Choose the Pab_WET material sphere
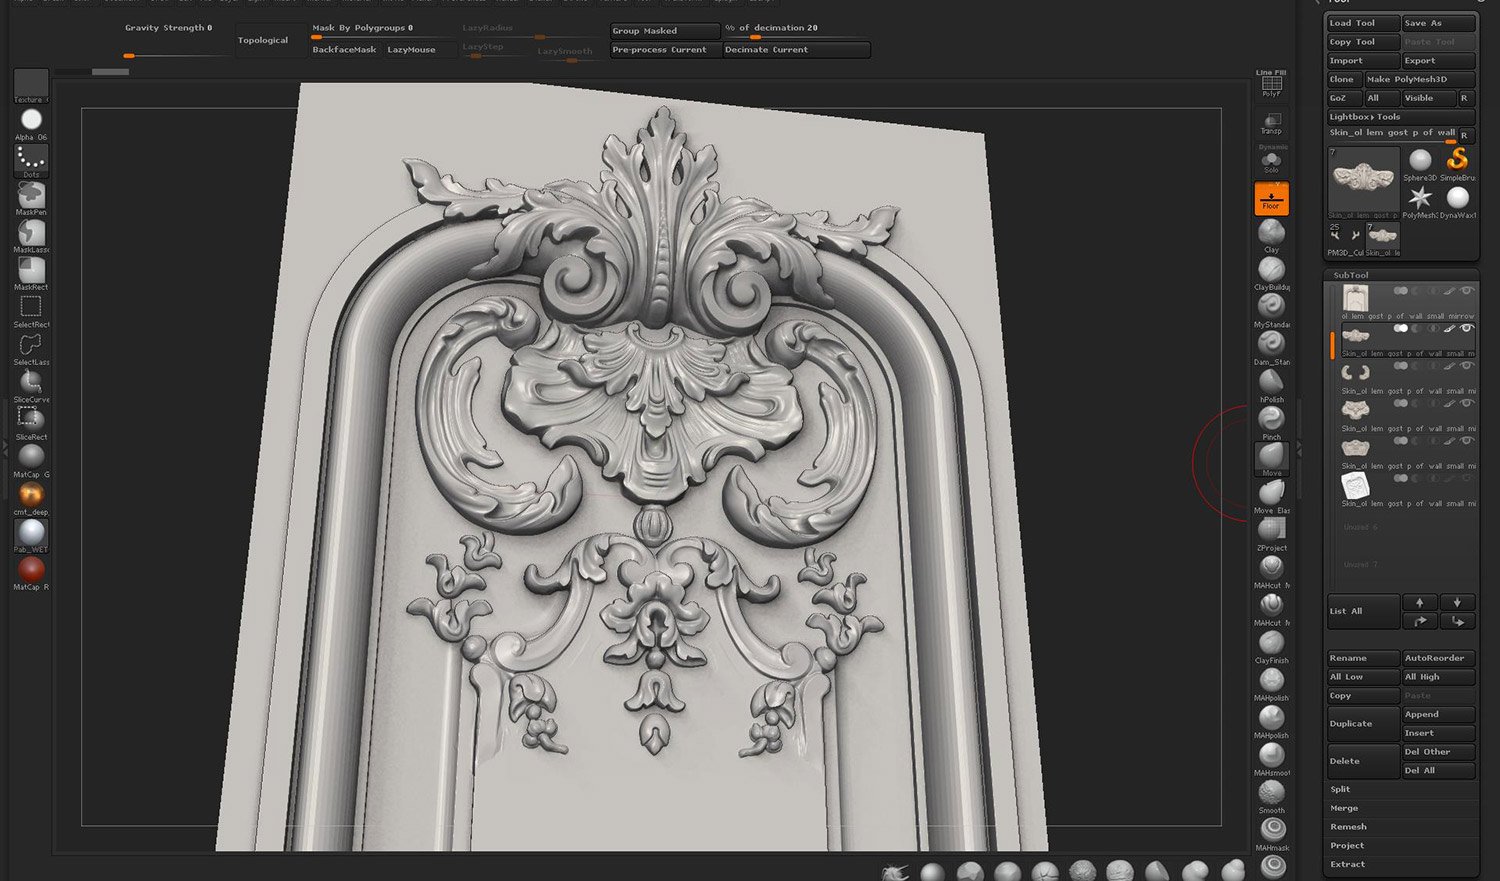1500x881 pixels. (31, 534)
